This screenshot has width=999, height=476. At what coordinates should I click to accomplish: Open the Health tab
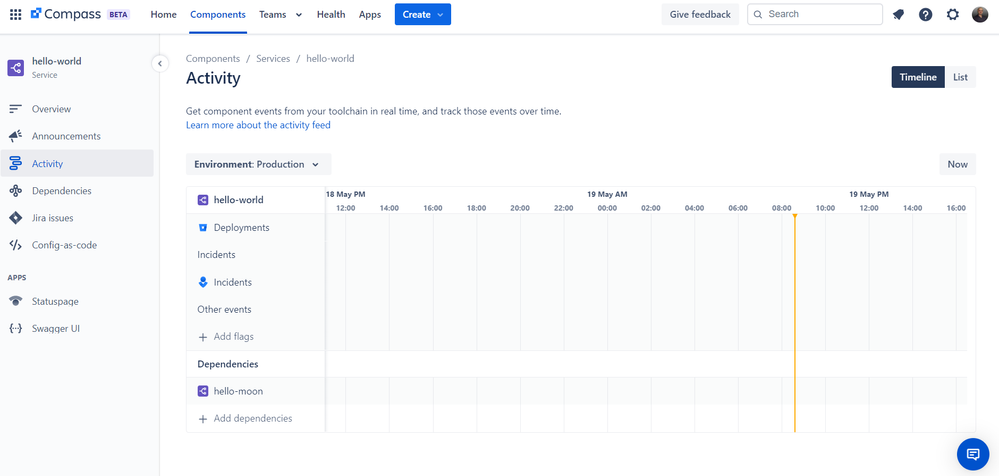(x=331, y=14)
